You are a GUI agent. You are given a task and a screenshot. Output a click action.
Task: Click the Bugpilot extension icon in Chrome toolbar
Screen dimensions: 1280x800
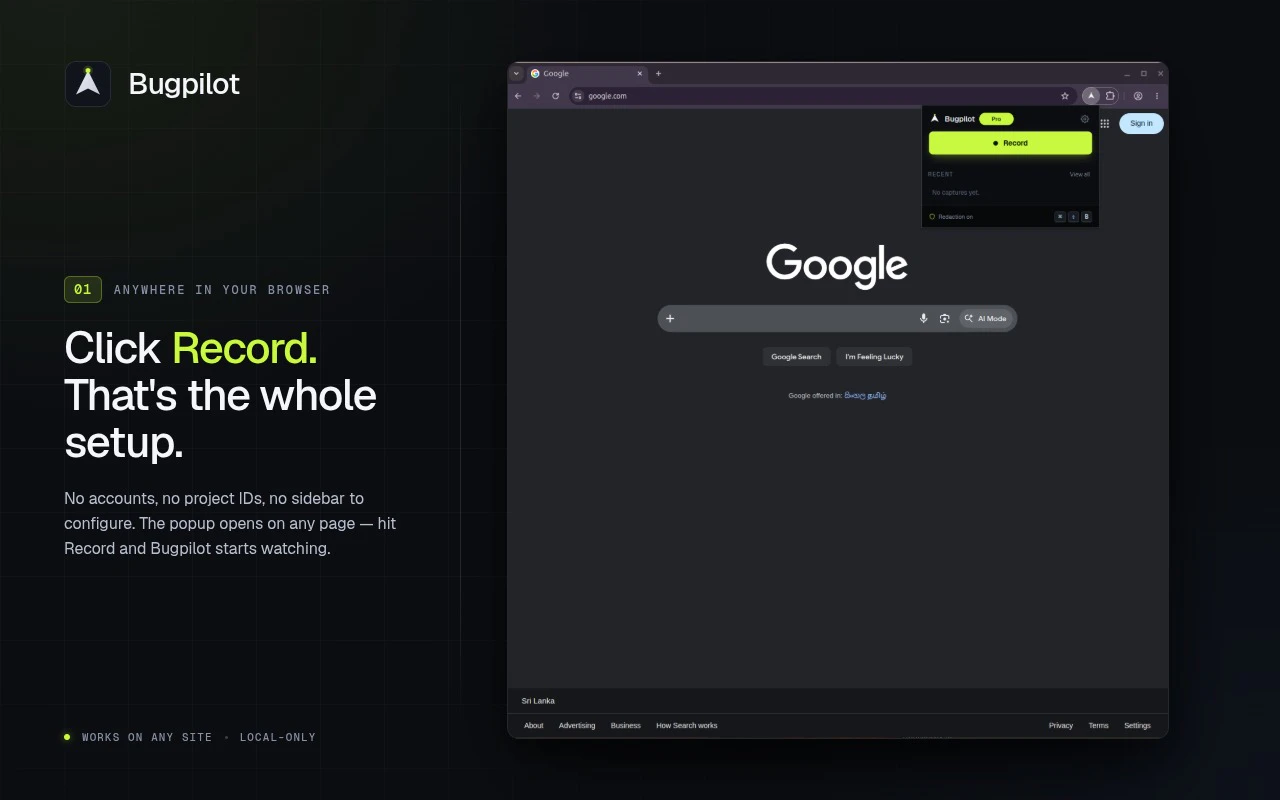(x=1091, y=96)
